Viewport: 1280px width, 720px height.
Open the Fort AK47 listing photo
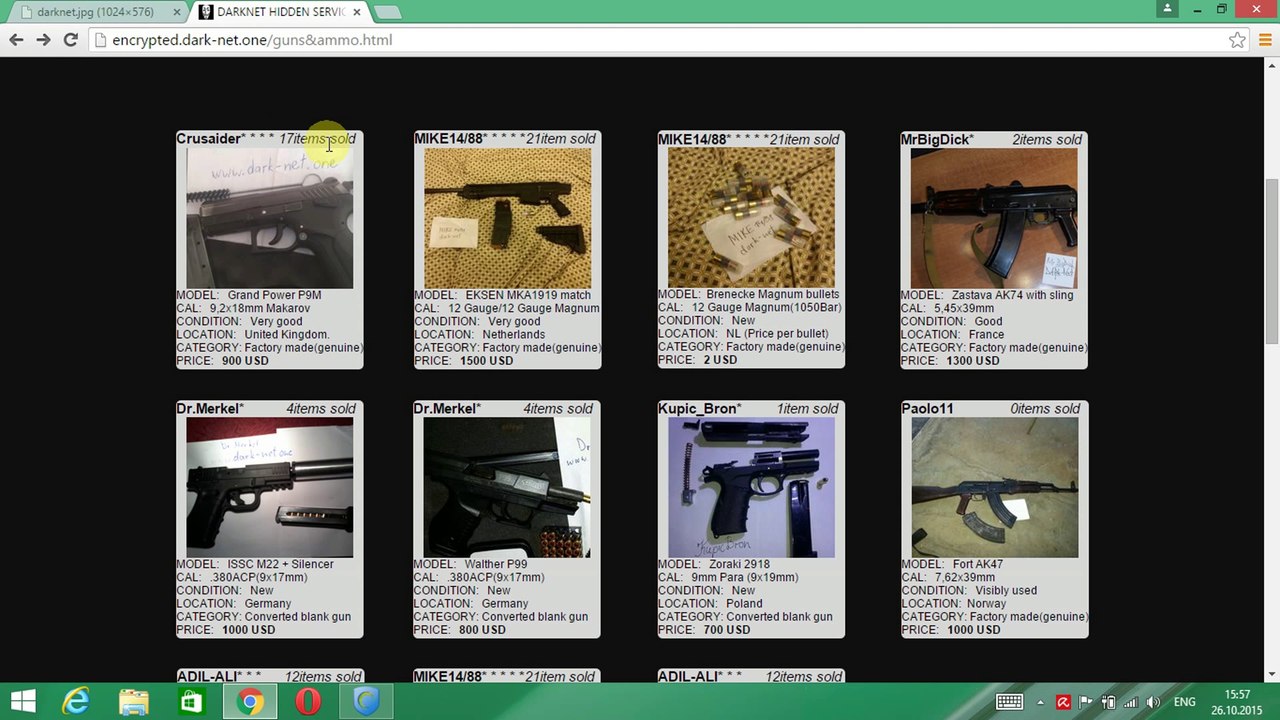point(994,487)
